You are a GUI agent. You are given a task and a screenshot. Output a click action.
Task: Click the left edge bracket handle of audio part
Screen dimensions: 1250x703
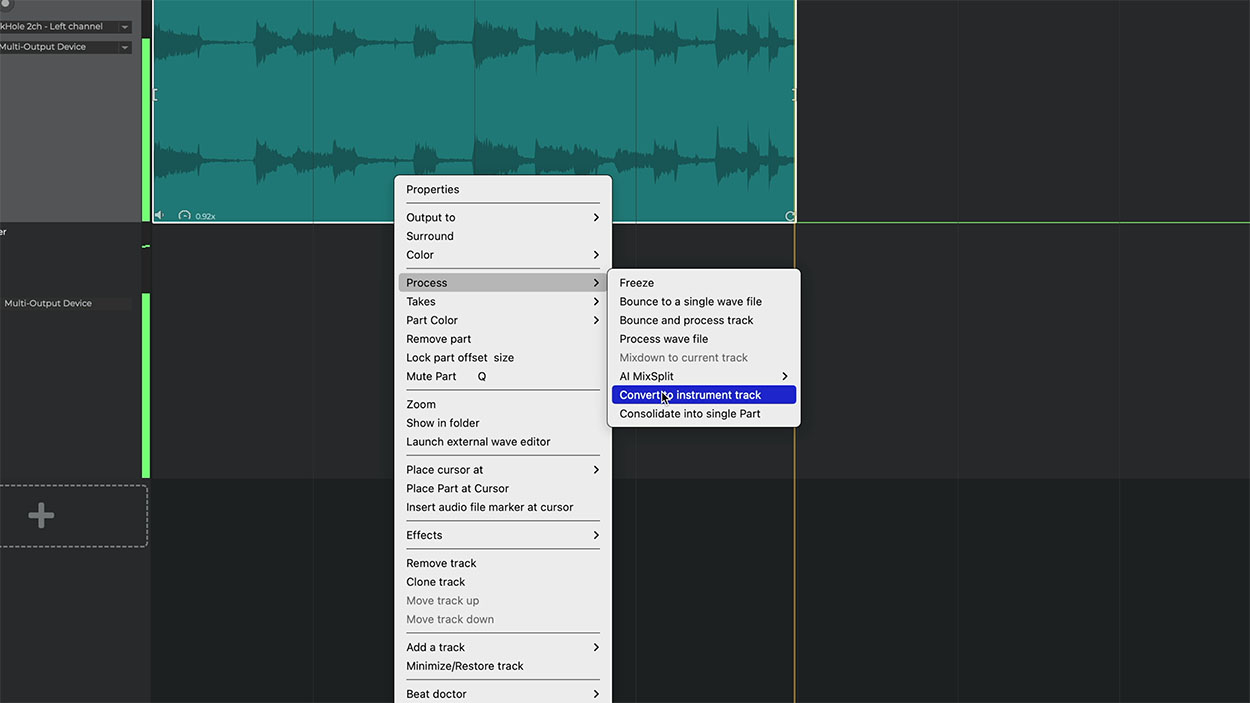point(155,94)
